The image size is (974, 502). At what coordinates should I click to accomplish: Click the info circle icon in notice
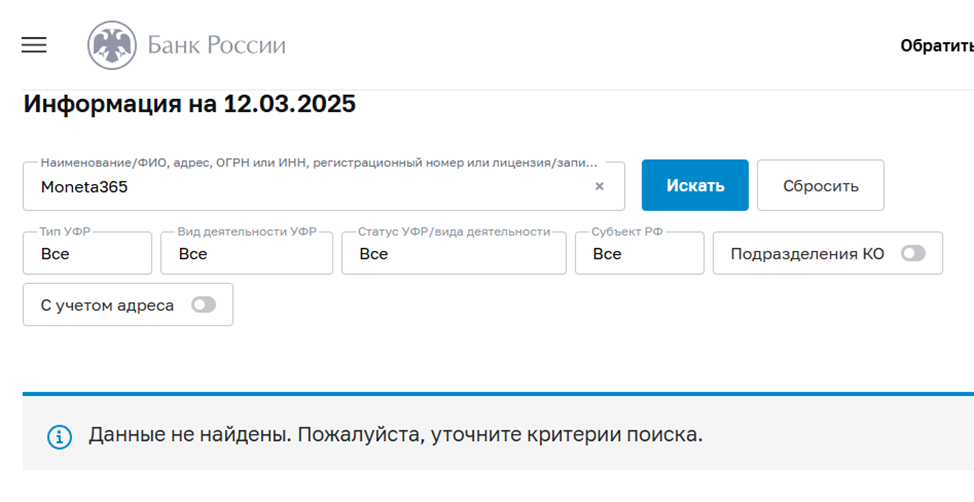[60, 437]
